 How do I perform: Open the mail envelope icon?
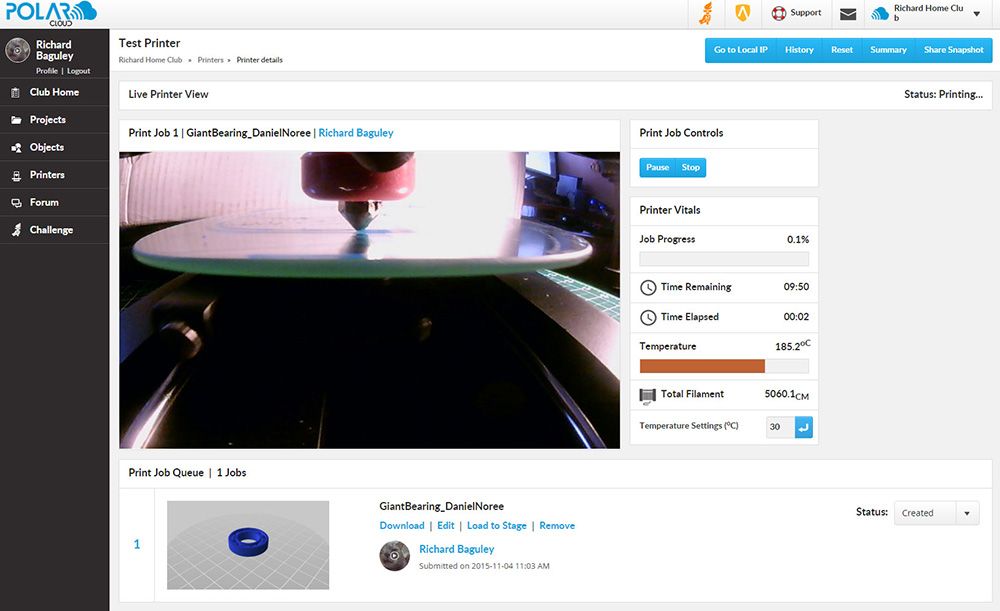tap(848, 14)
